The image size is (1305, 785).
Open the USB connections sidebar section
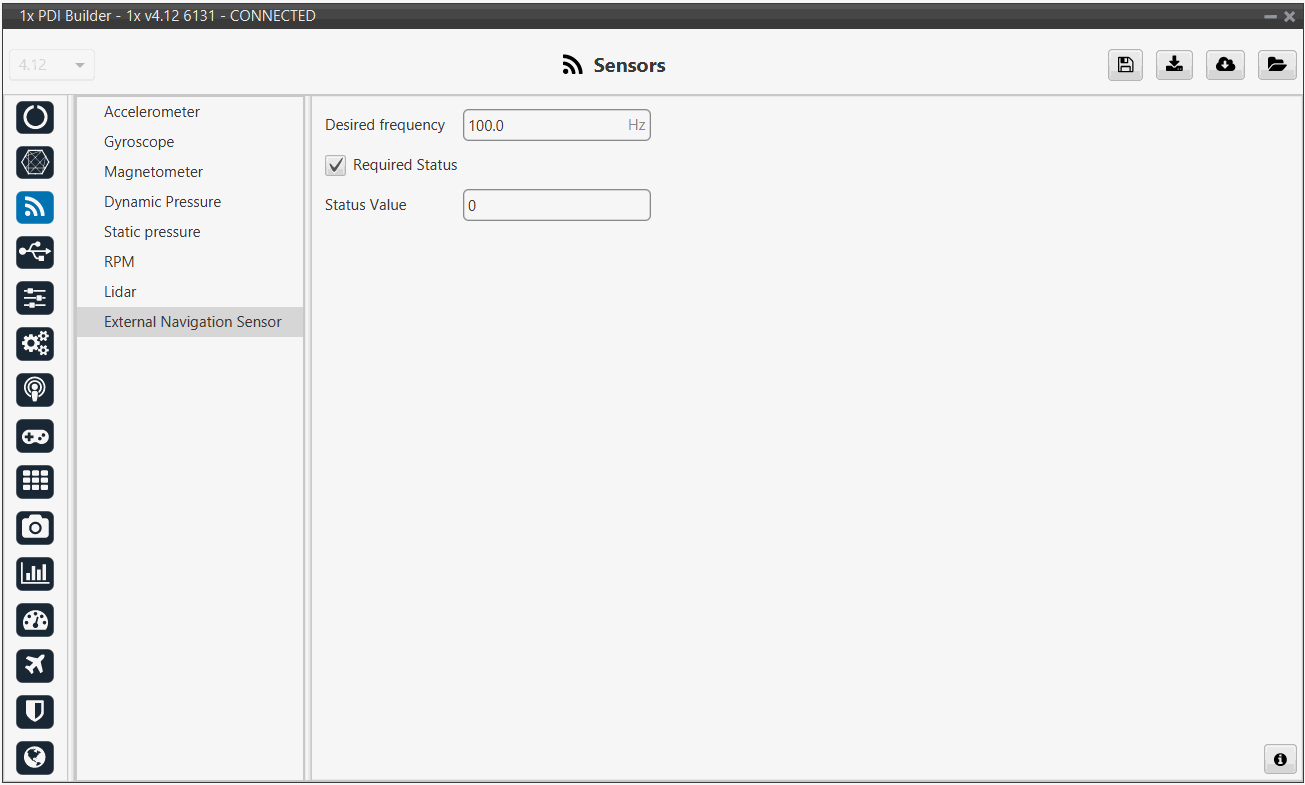pyautogui.click(x=35, y=253)
